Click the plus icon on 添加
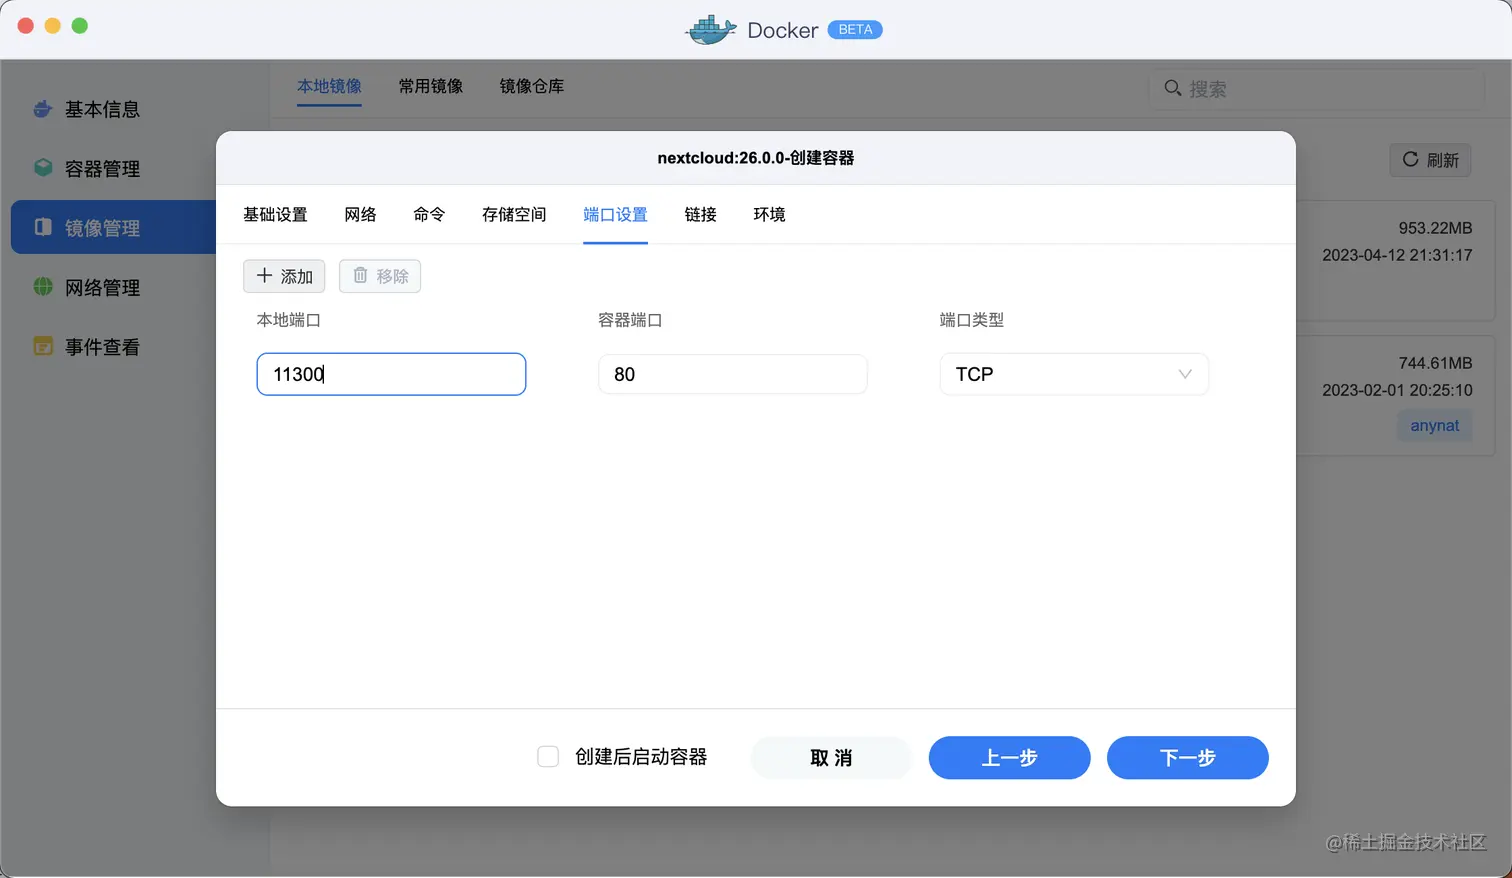 [x=264, y=275]
